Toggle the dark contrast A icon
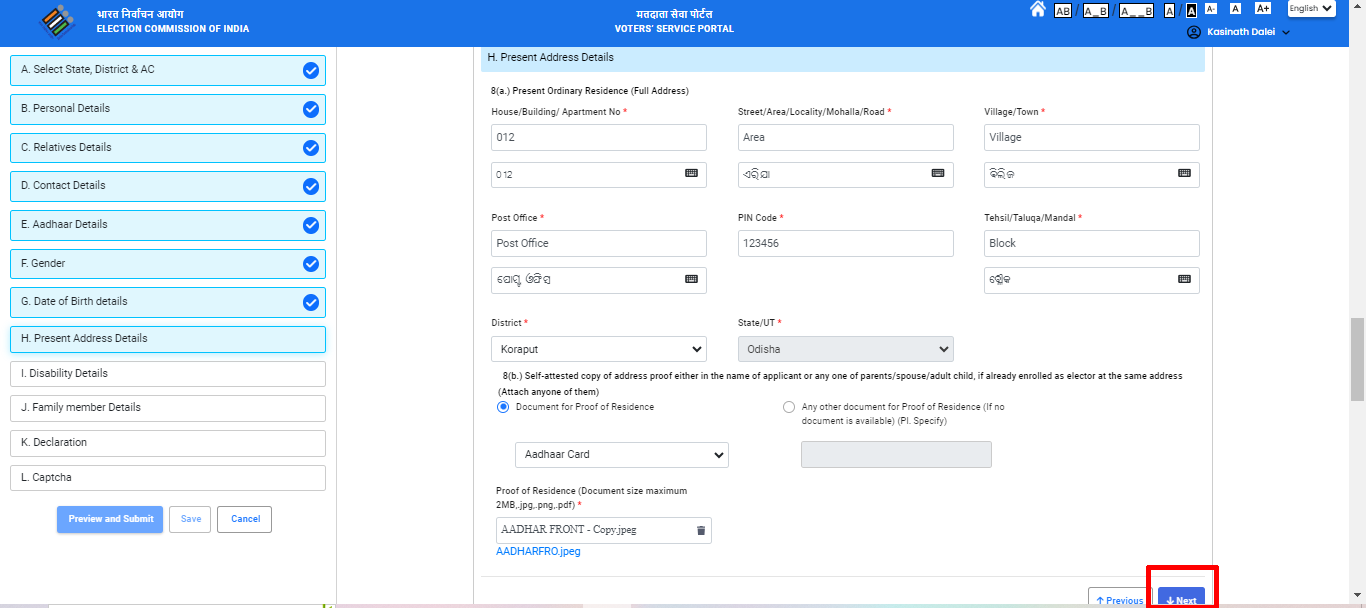Viewport: 1366px width, 608px height. point(1191,9)
